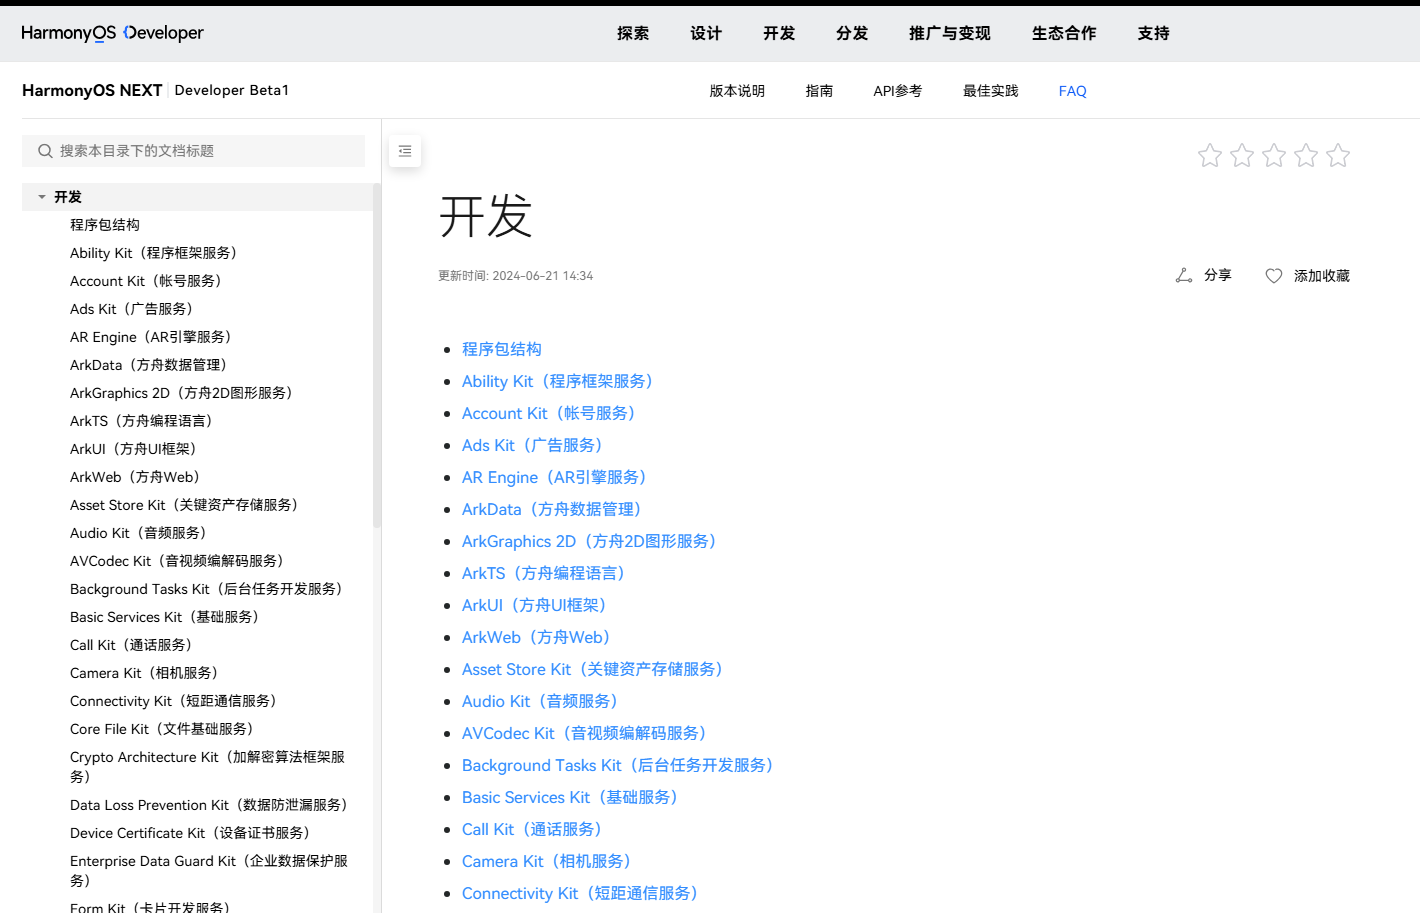Switch to the 指南 tab

point(820,91)
